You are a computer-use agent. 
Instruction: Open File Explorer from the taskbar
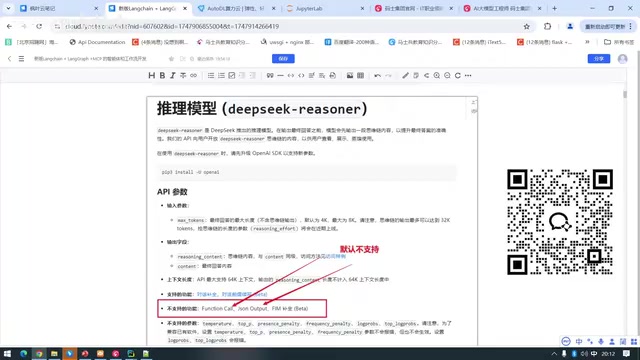point(54,353)
